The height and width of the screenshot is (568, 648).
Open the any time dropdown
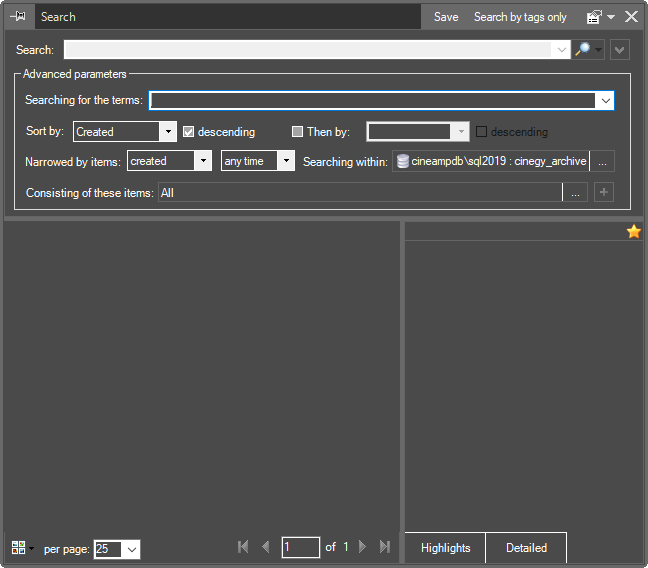tap(286, 161)
